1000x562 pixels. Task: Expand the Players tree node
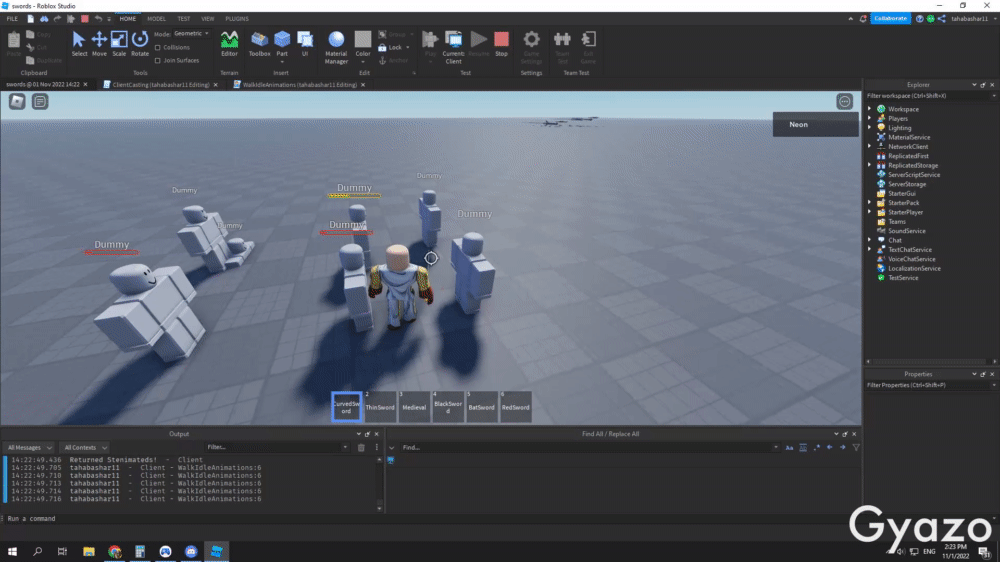pos(870,119)
